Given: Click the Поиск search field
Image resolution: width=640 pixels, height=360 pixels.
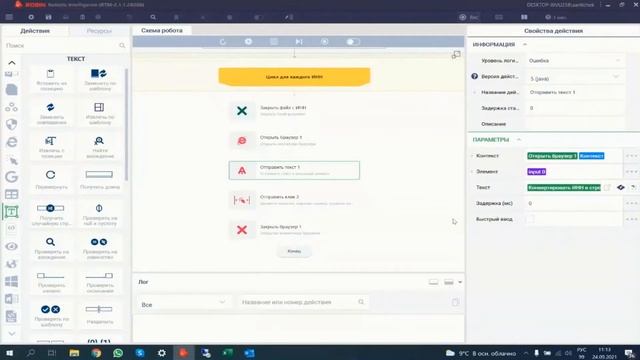Looking at the screenshot, I should 65,45.
